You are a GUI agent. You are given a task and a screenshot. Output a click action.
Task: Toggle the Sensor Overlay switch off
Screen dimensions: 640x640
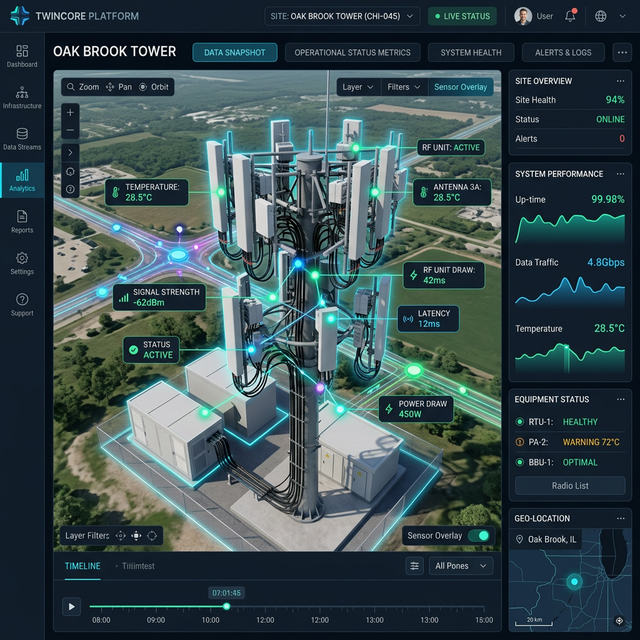pyautogui.click(x=478, y=536)
